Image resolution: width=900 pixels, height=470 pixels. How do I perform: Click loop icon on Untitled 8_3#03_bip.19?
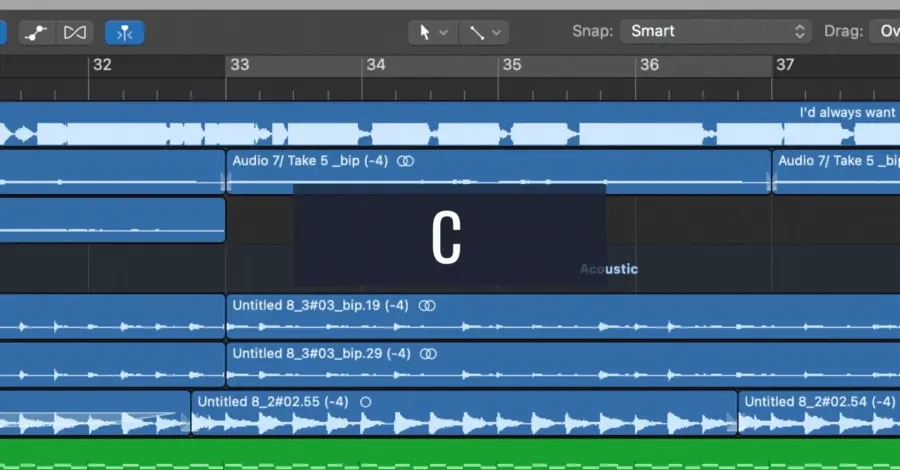tap(427, 306)
